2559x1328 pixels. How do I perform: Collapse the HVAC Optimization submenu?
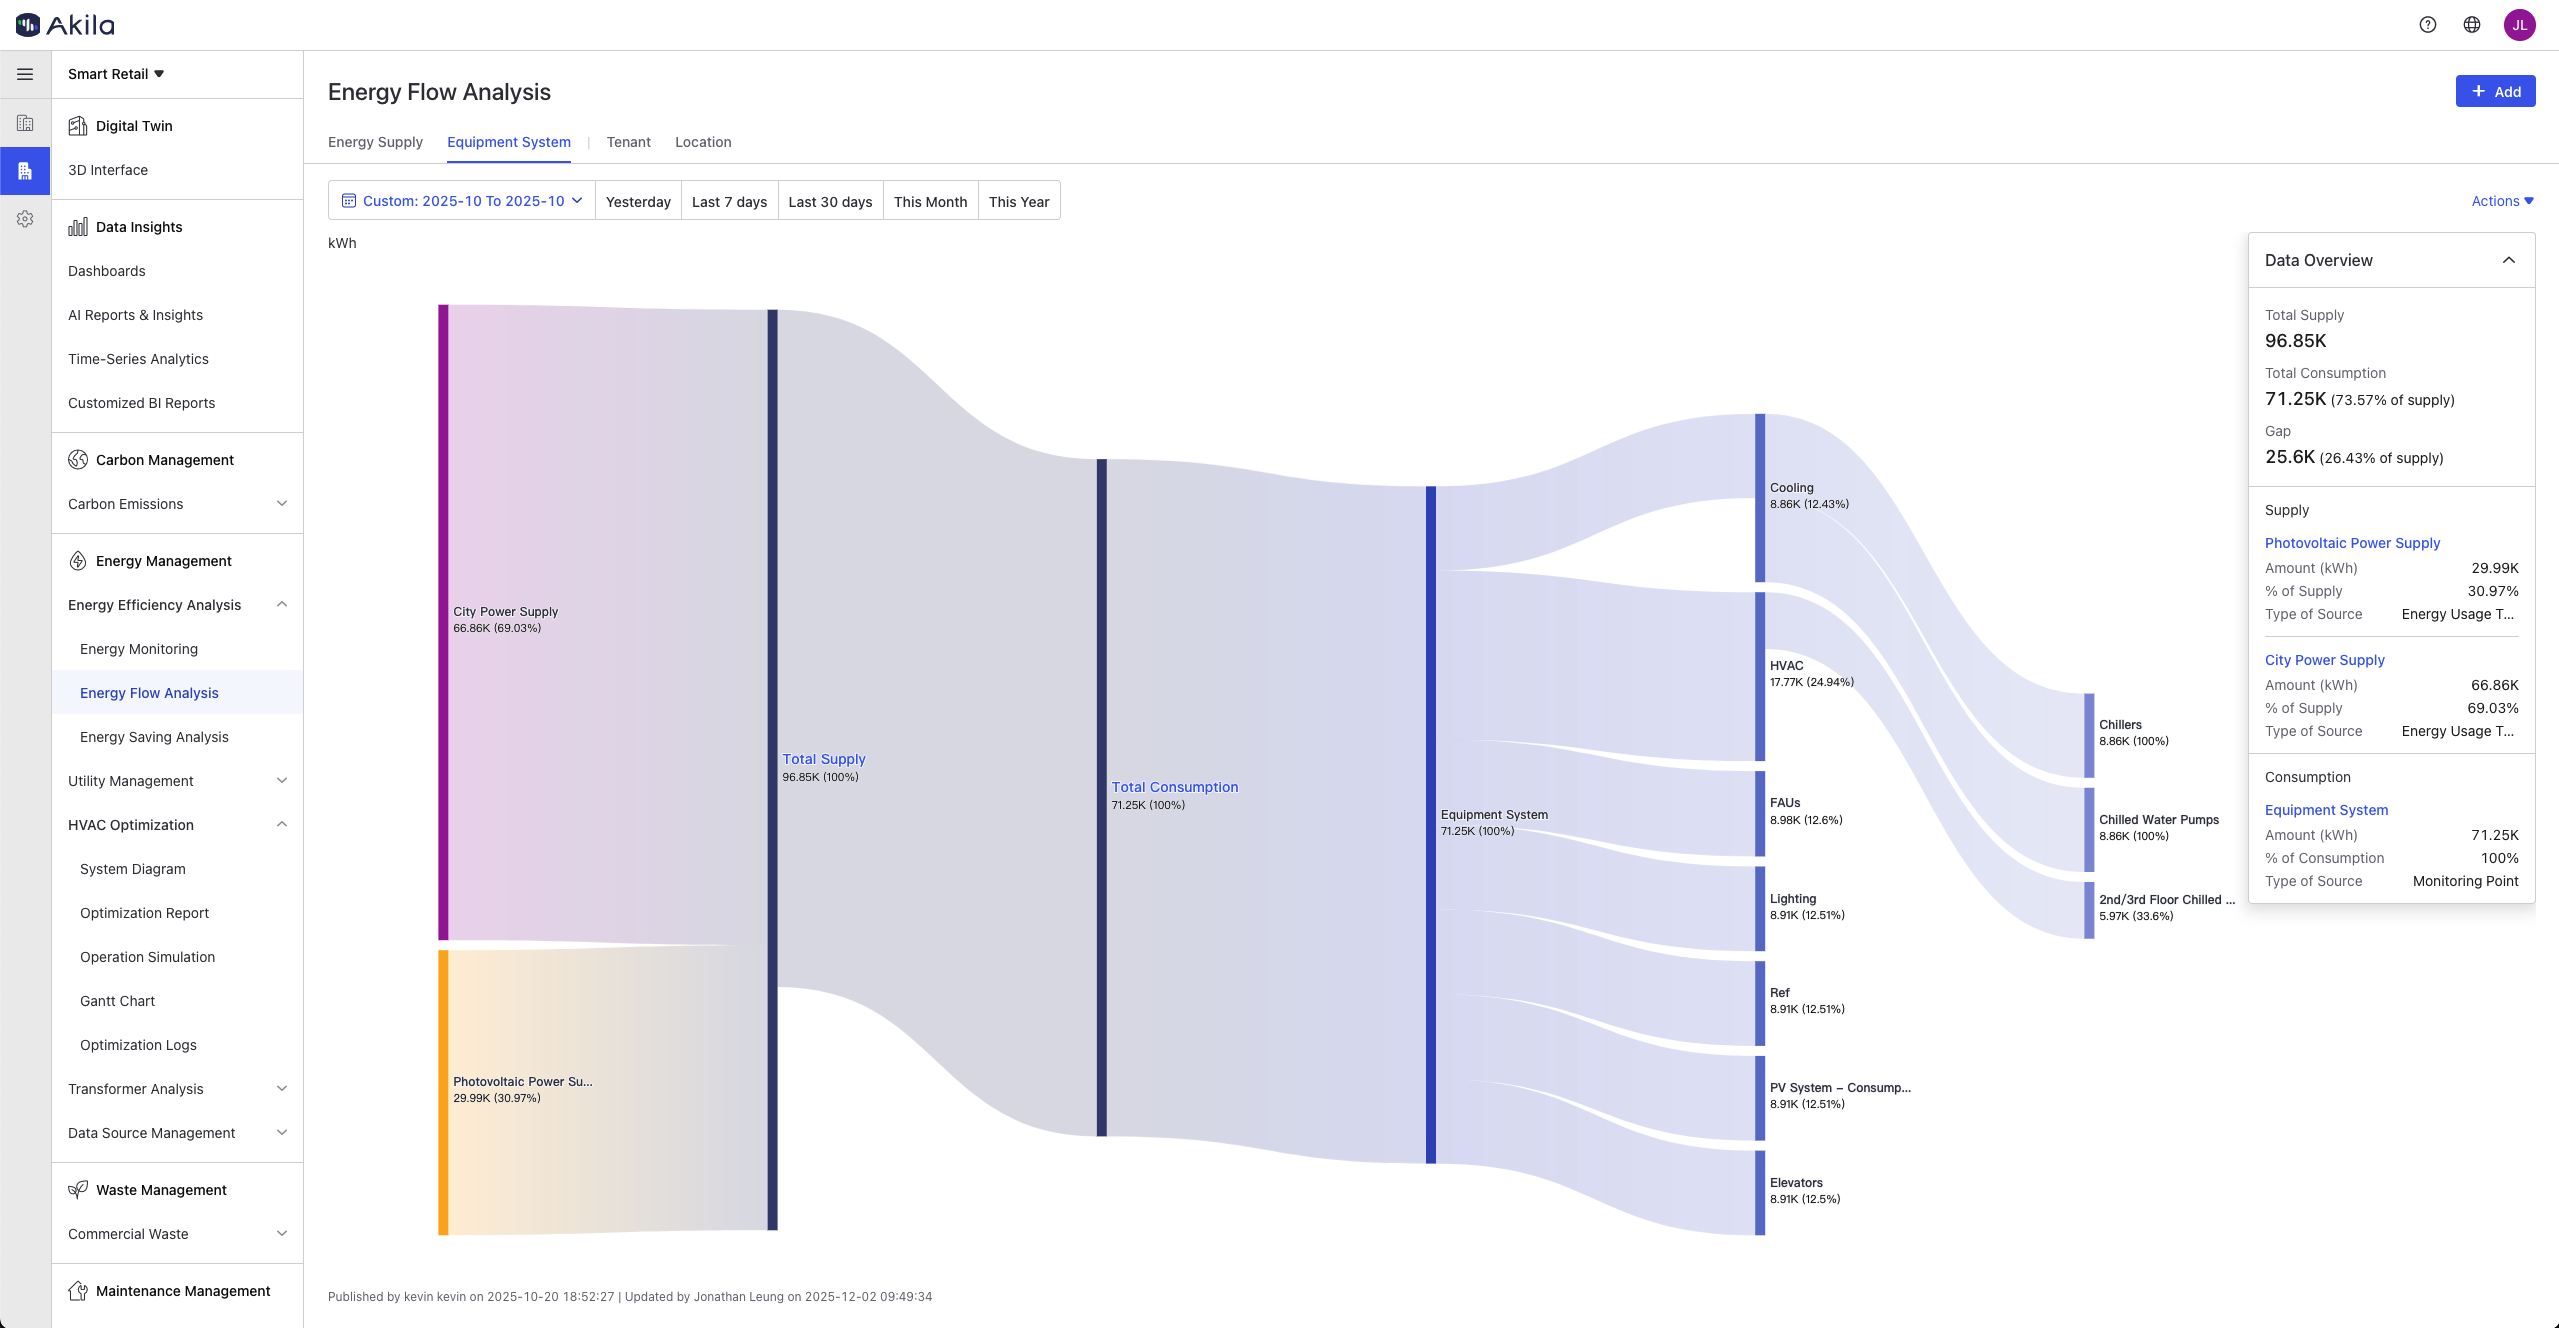click(x=282, y=825)
